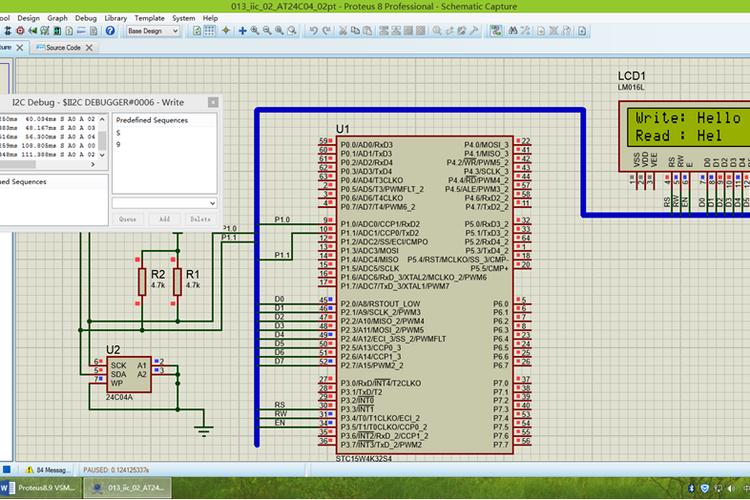
Task: Click the Cut scissors icon
Action: (342, 31)
